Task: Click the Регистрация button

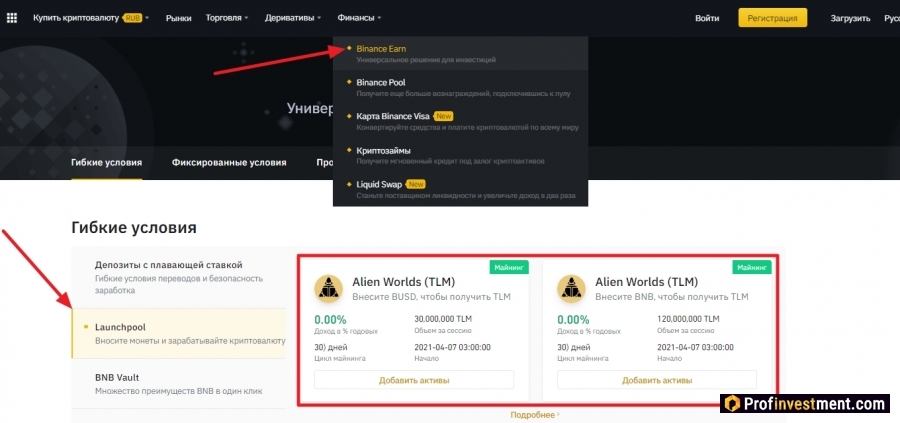Action: [773, 18]
